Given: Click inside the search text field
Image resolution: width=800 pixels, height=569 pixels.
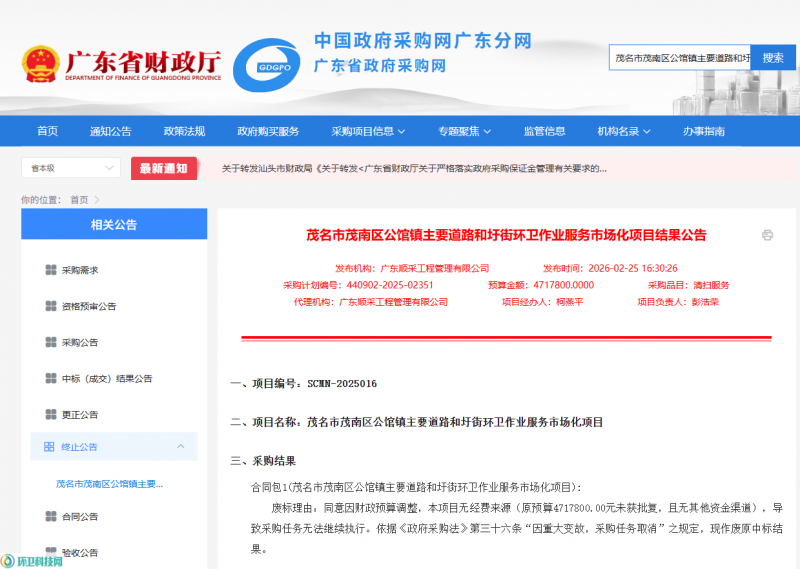Looking at the screenshot, I should [679, 58].
